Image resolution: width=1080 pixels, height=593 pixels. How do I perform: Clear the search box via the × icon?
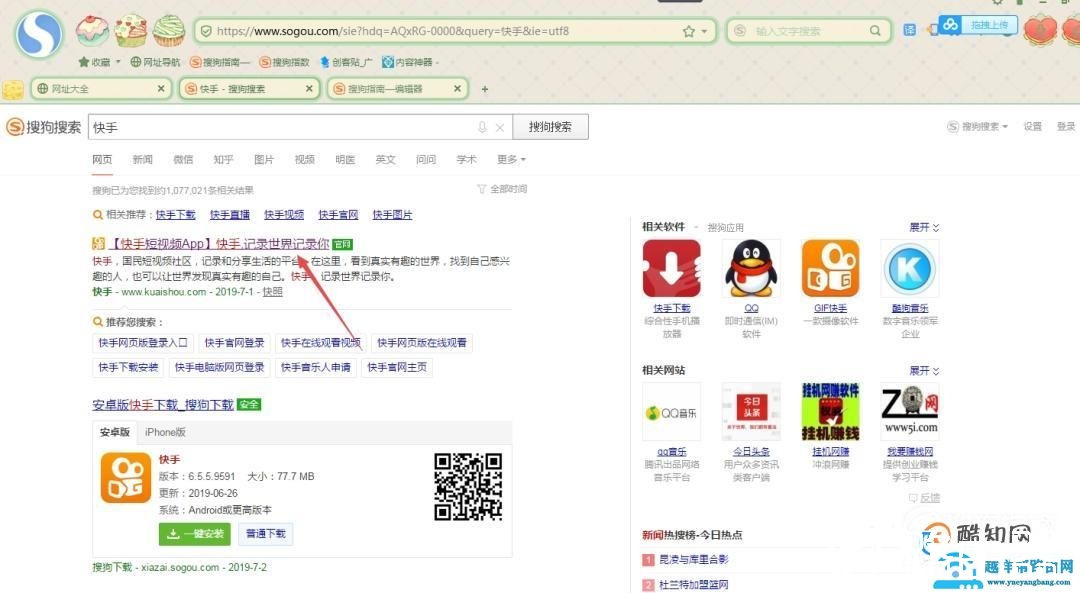point(499,127)
